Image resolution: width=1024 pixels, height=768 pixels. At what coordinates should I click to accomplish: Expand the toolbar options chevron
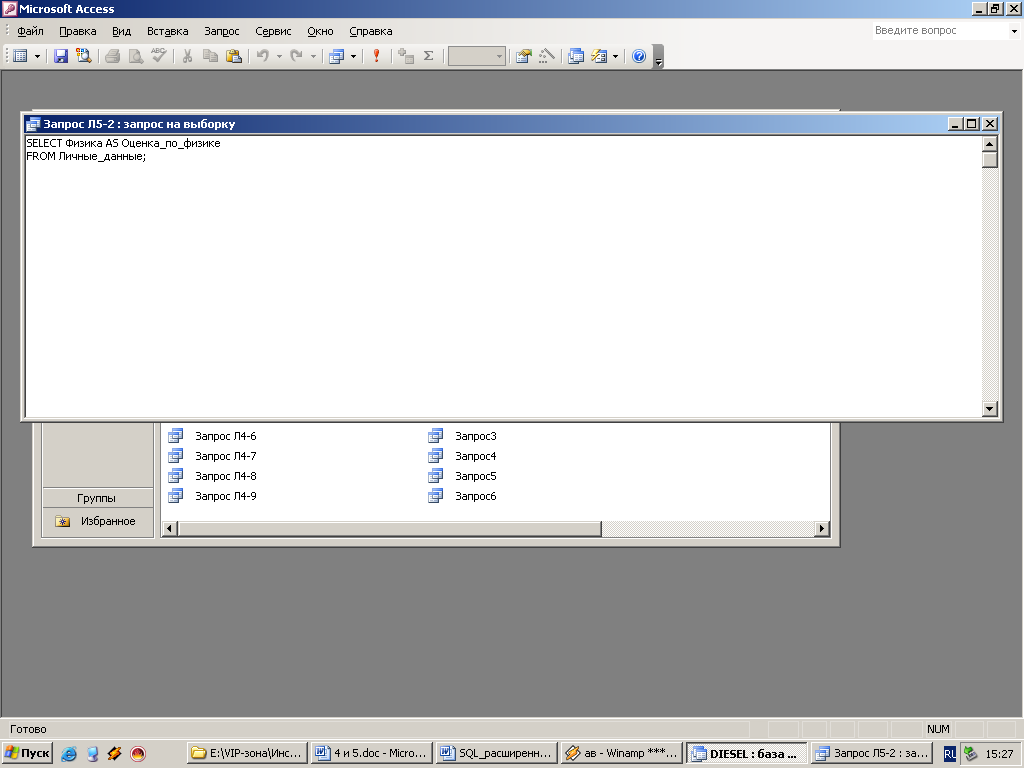658,57
